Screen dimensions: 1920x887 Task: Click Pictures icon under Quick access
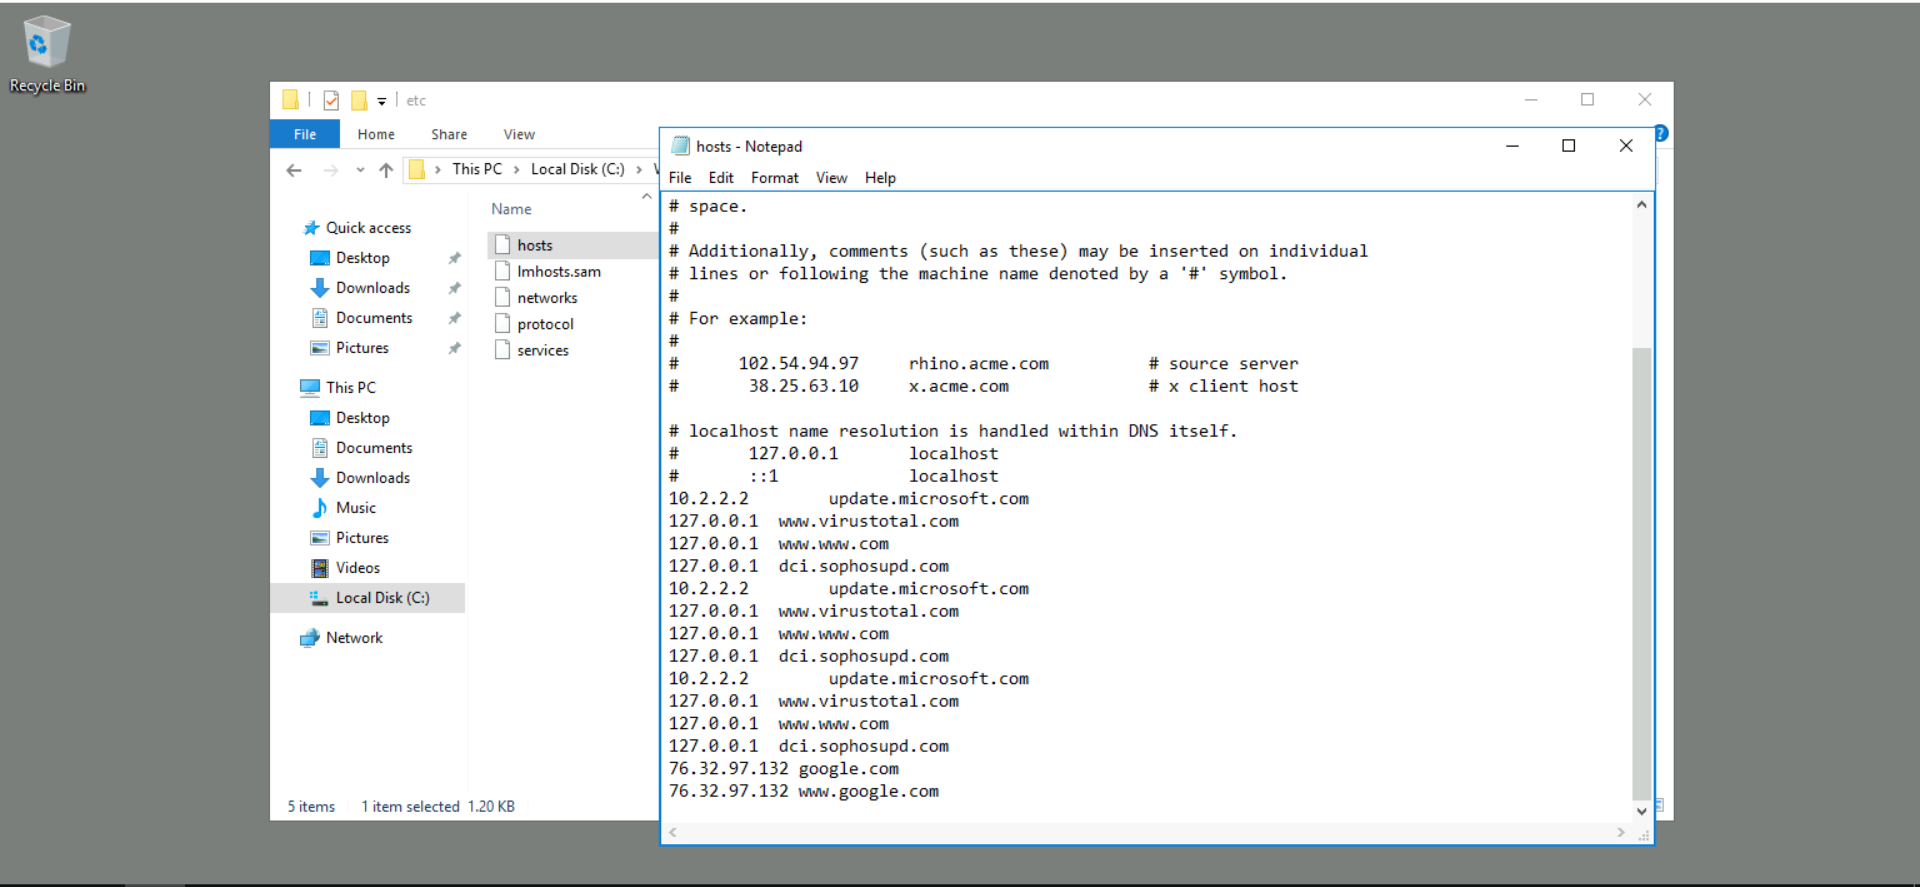[x=320, y=348]
